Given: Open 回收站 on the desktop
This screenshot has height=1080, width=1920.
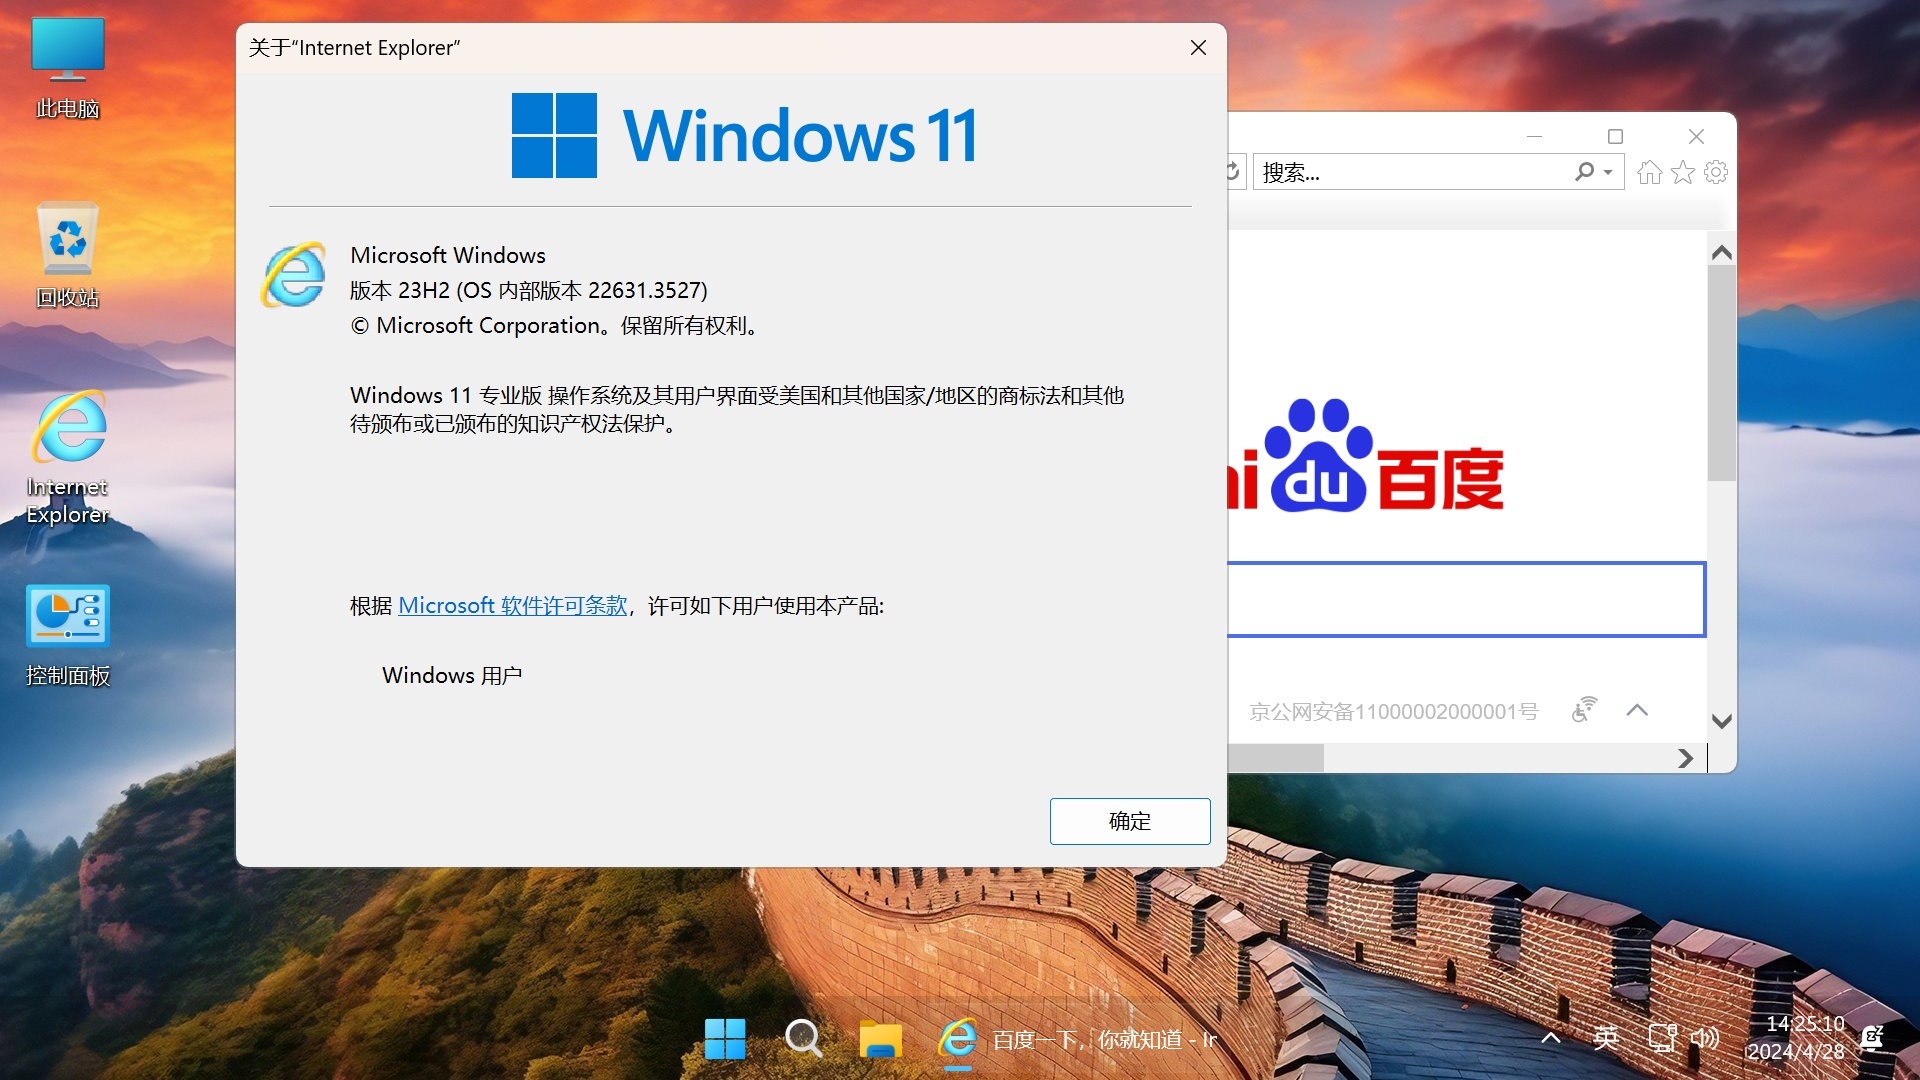Looking at the screenshot, I should 66,239.
